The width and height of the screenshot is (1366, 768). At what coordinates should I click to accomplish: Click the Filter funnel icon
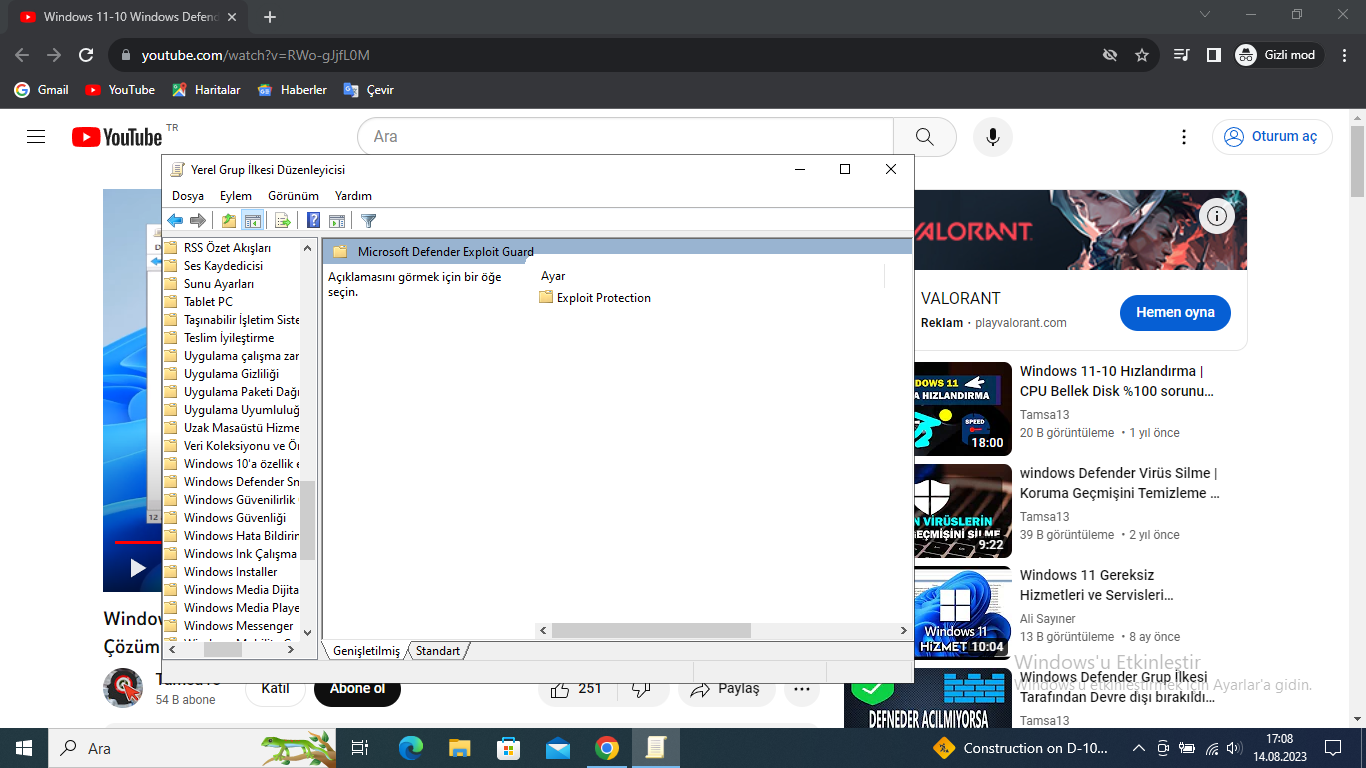[x=368, y=221]
